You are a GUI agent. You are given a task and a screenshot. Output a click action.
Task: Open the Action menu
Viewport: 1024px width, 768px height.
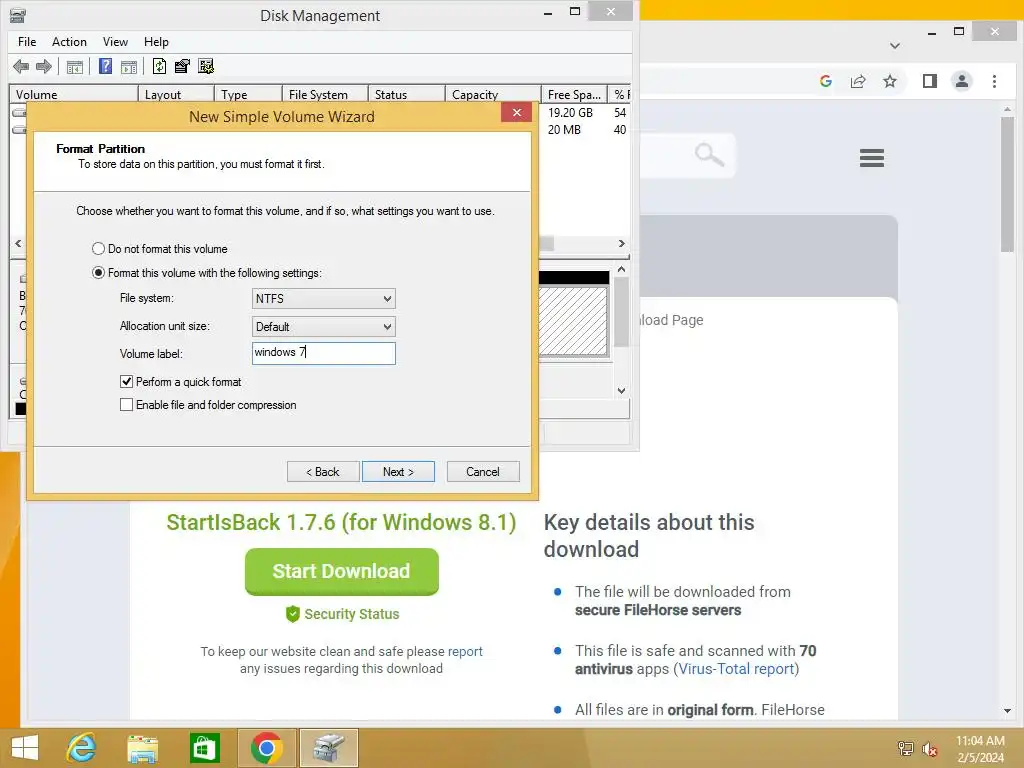point(69,42)
